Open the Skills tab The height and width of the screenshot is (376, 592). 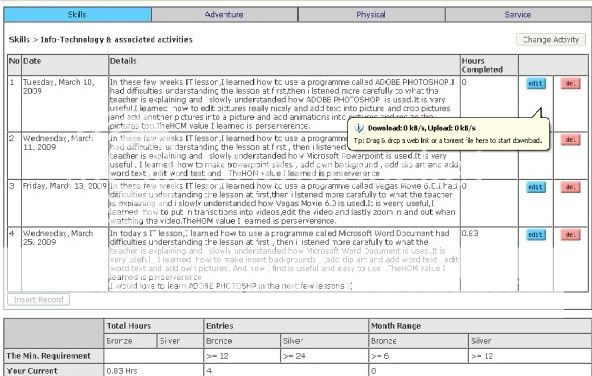pos(77,15)
